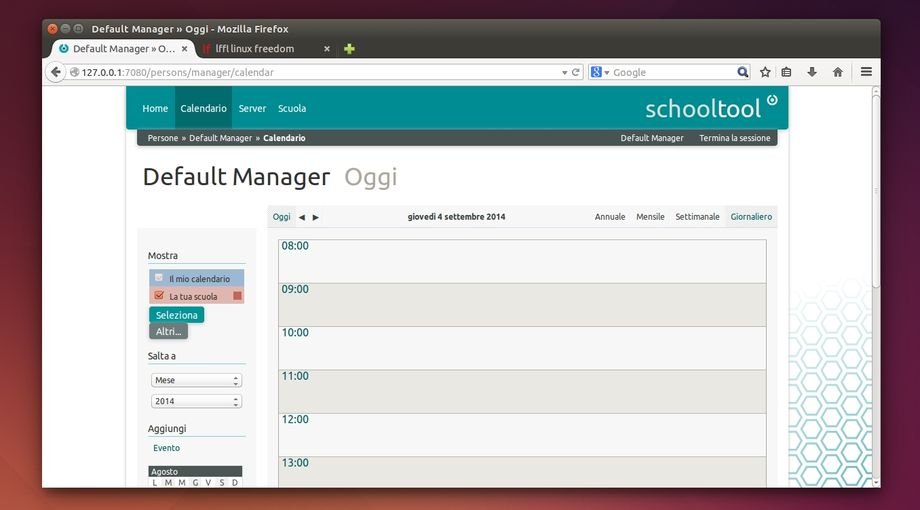This screenshot has height=510, width=920.
Task: Click the Seleziona button
Action: tap(177, 315)
